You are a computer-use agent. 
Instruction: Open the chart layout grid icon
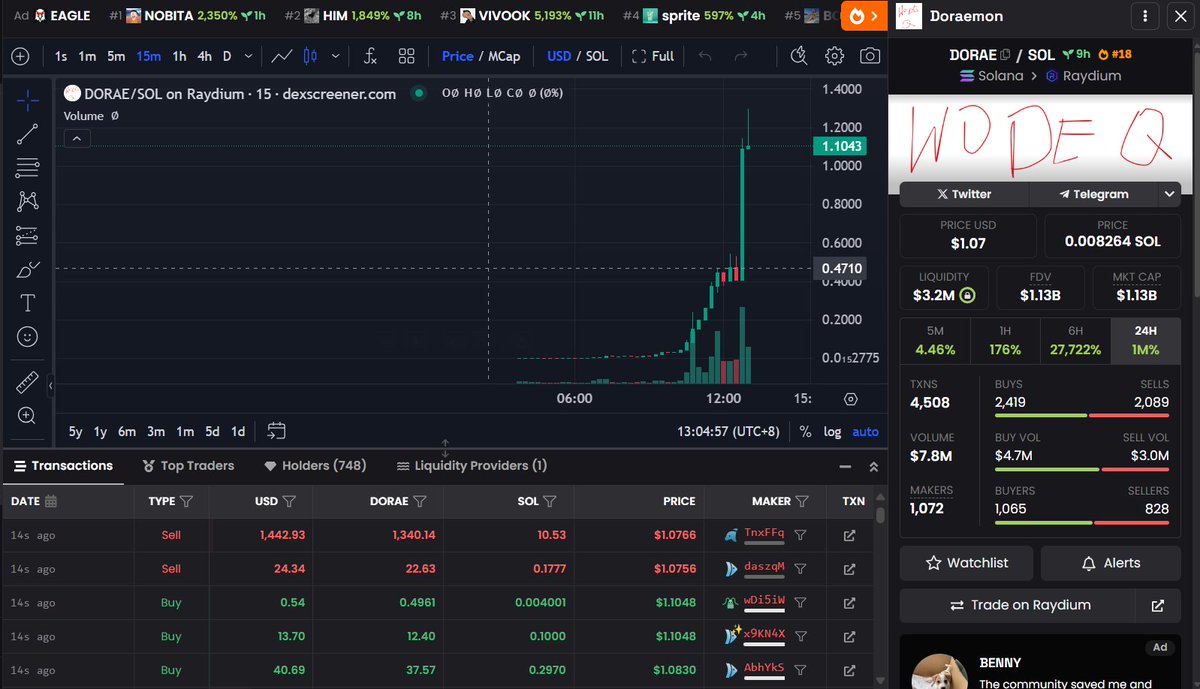(x=406, y=56)
